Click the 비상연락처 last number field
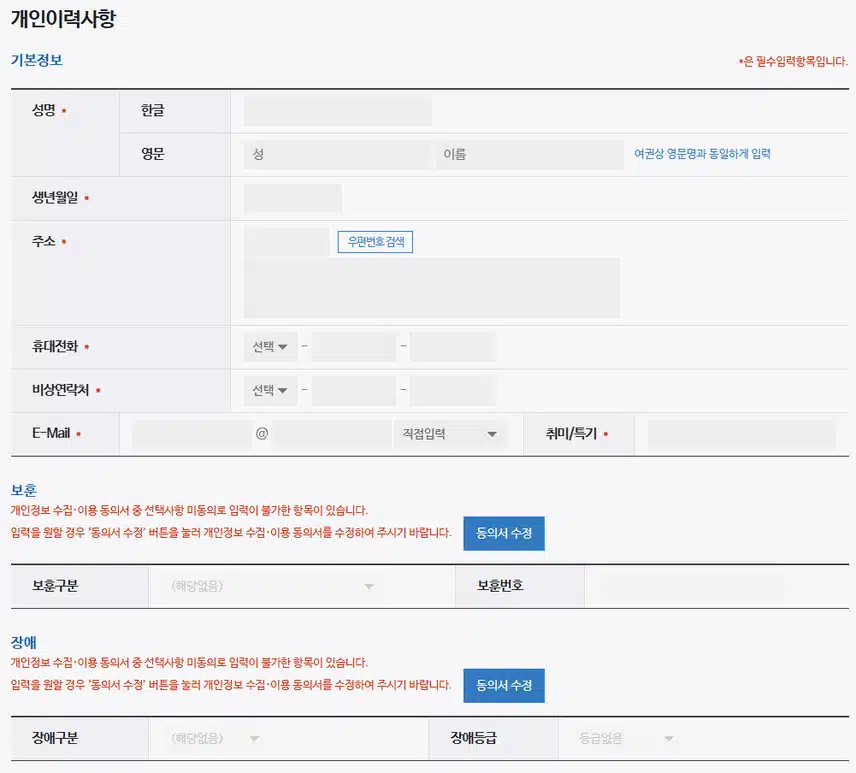856x773 pixels. tap(453, 390)
